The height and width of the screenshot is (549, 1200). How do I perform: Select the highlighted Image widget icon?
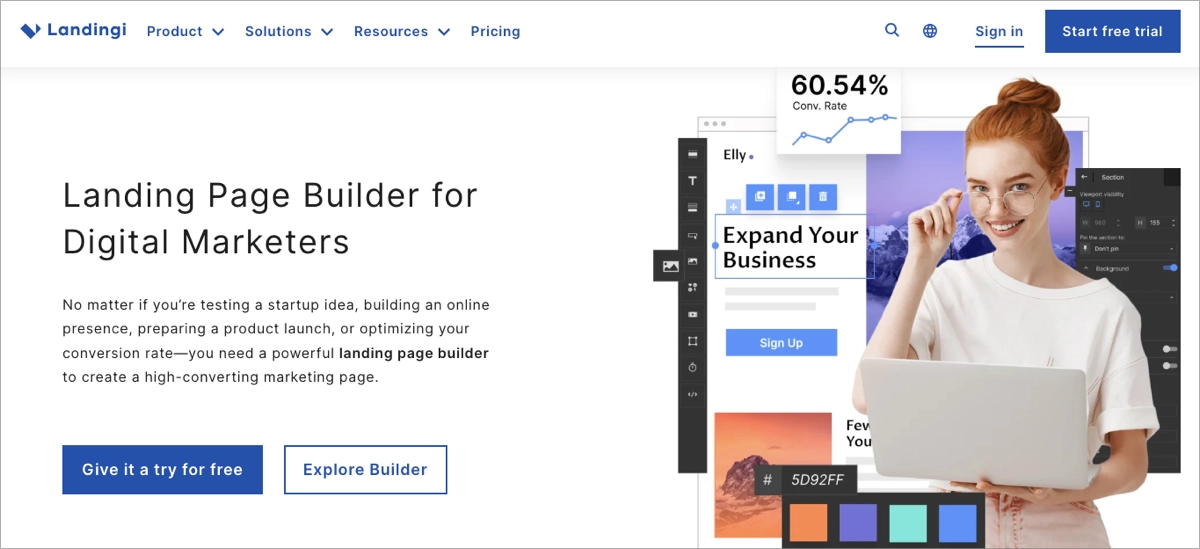point(670,266)
